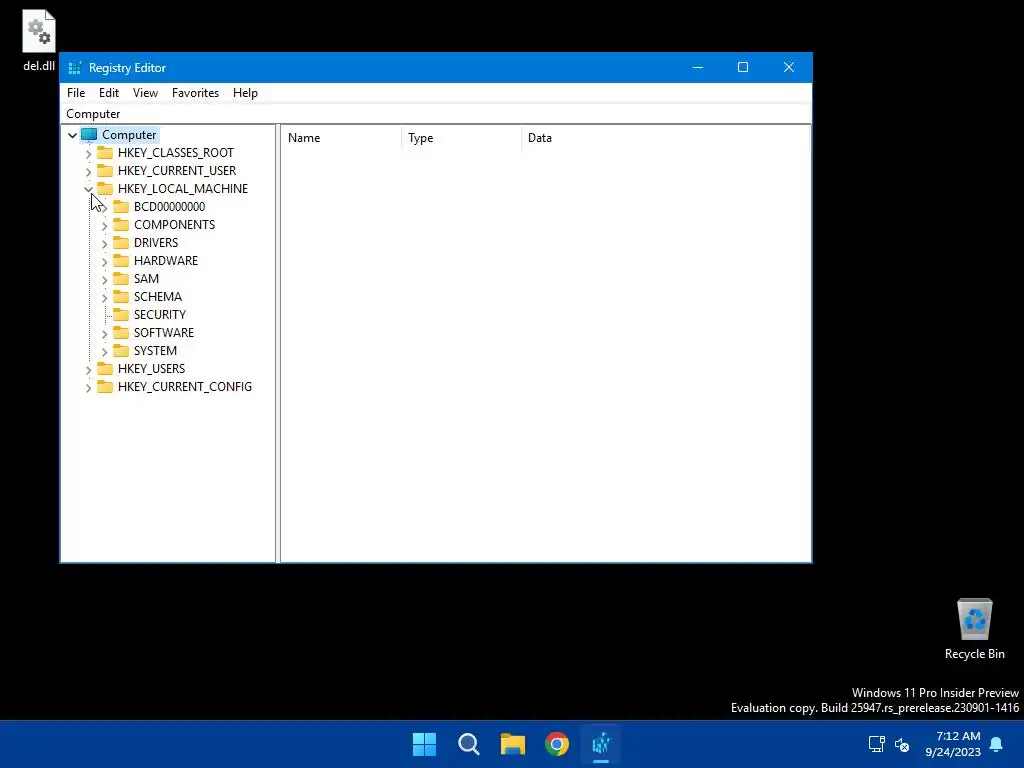Expand the HKEY_CURRENT_USER node

(x=89, y=172)
